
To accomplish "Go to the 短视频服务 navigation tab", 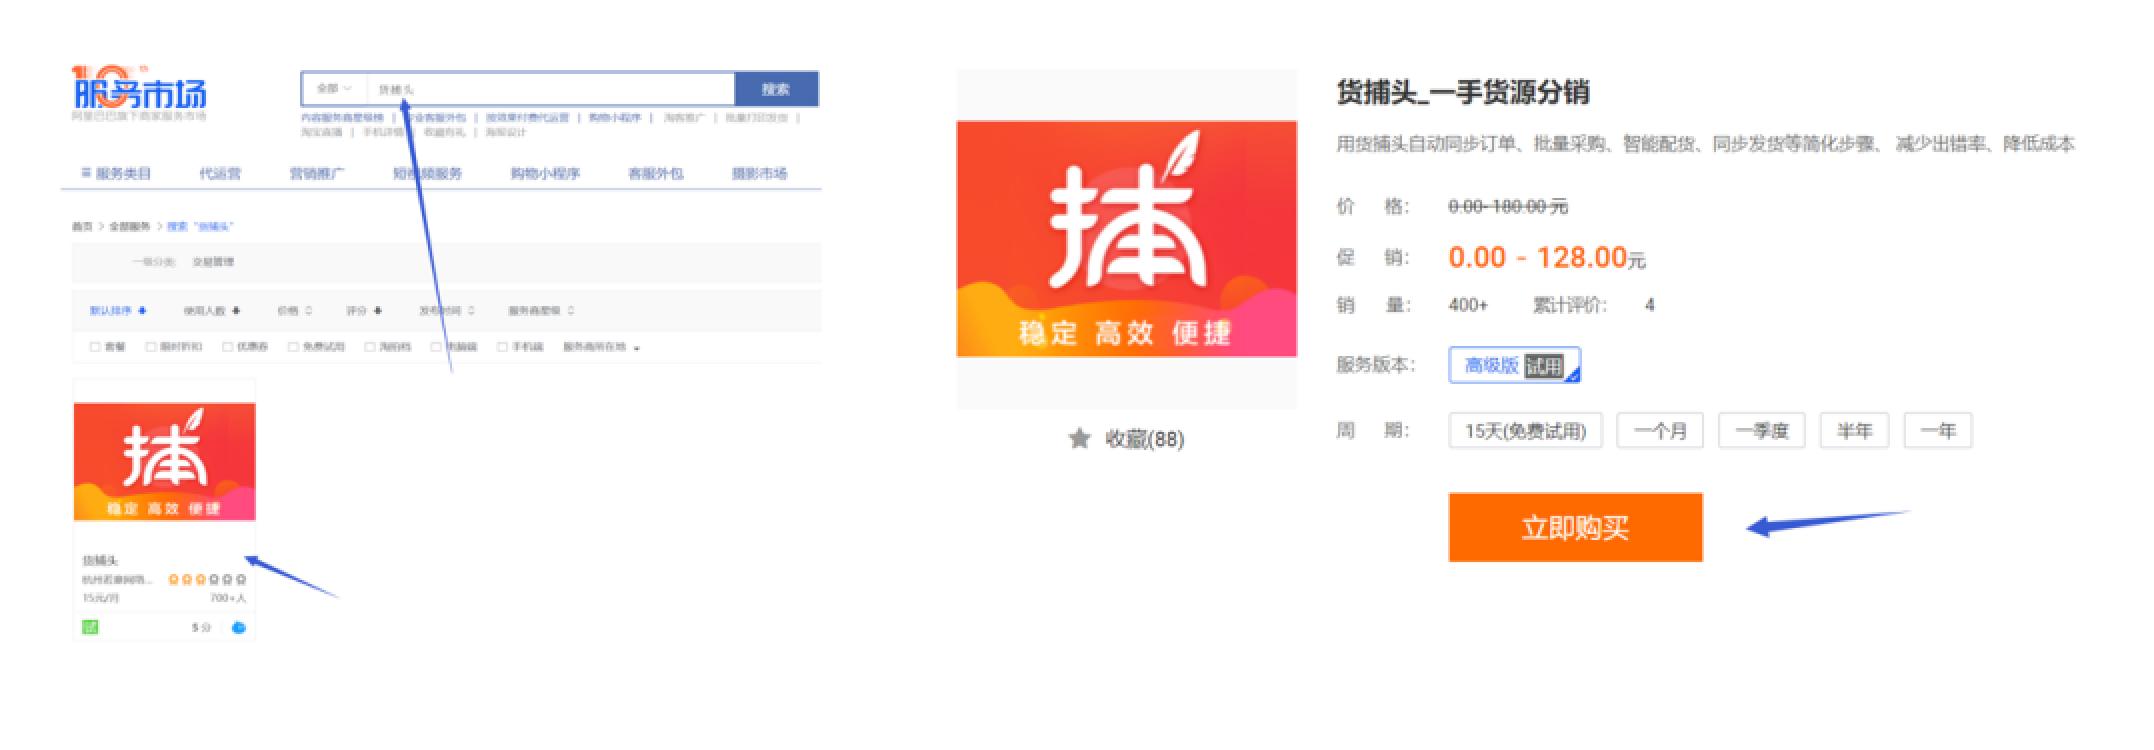I will (428, 173).
